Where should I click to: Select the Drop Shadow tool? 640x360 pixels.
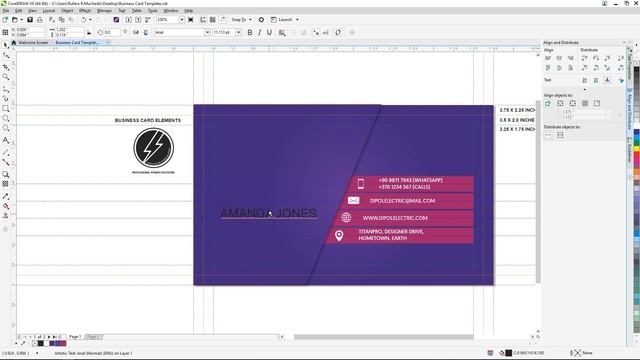(x=5, y=174)
